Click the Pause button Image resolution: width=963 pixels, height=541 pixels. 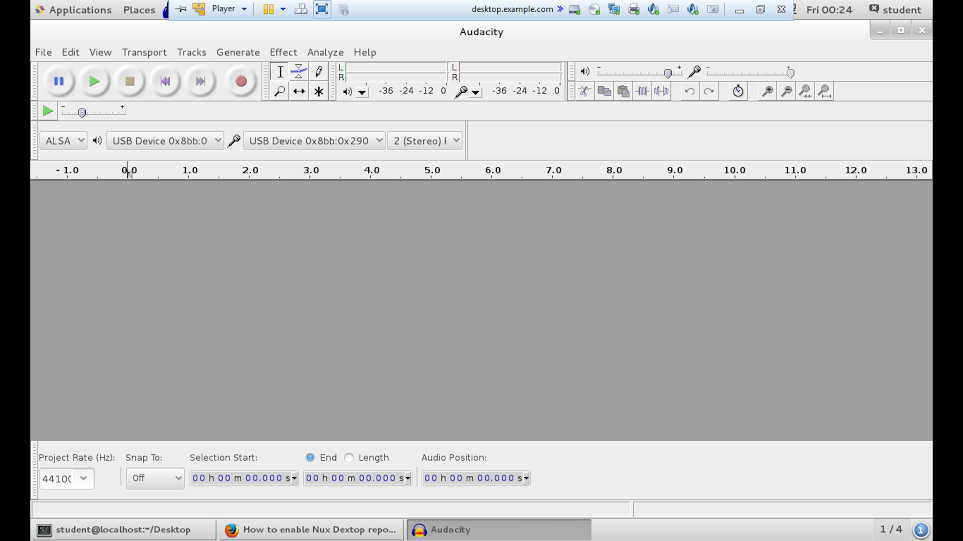tap(59, 81)
